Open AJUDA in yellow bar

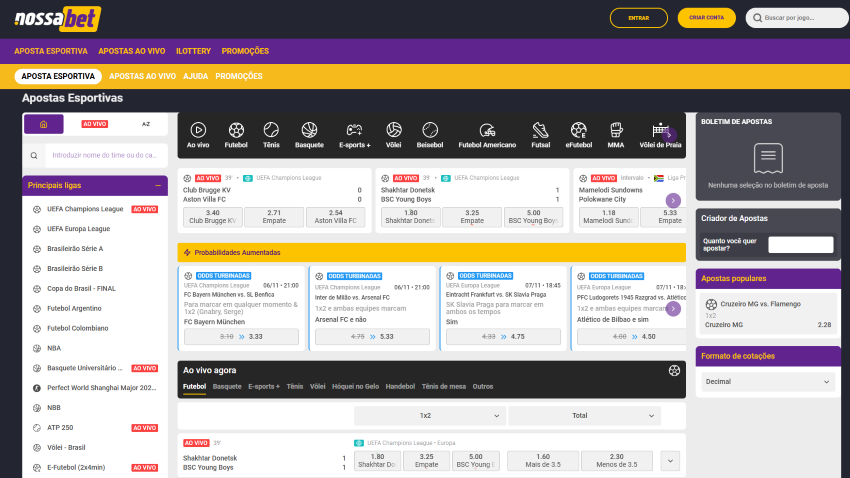click(x=195, y=76)
